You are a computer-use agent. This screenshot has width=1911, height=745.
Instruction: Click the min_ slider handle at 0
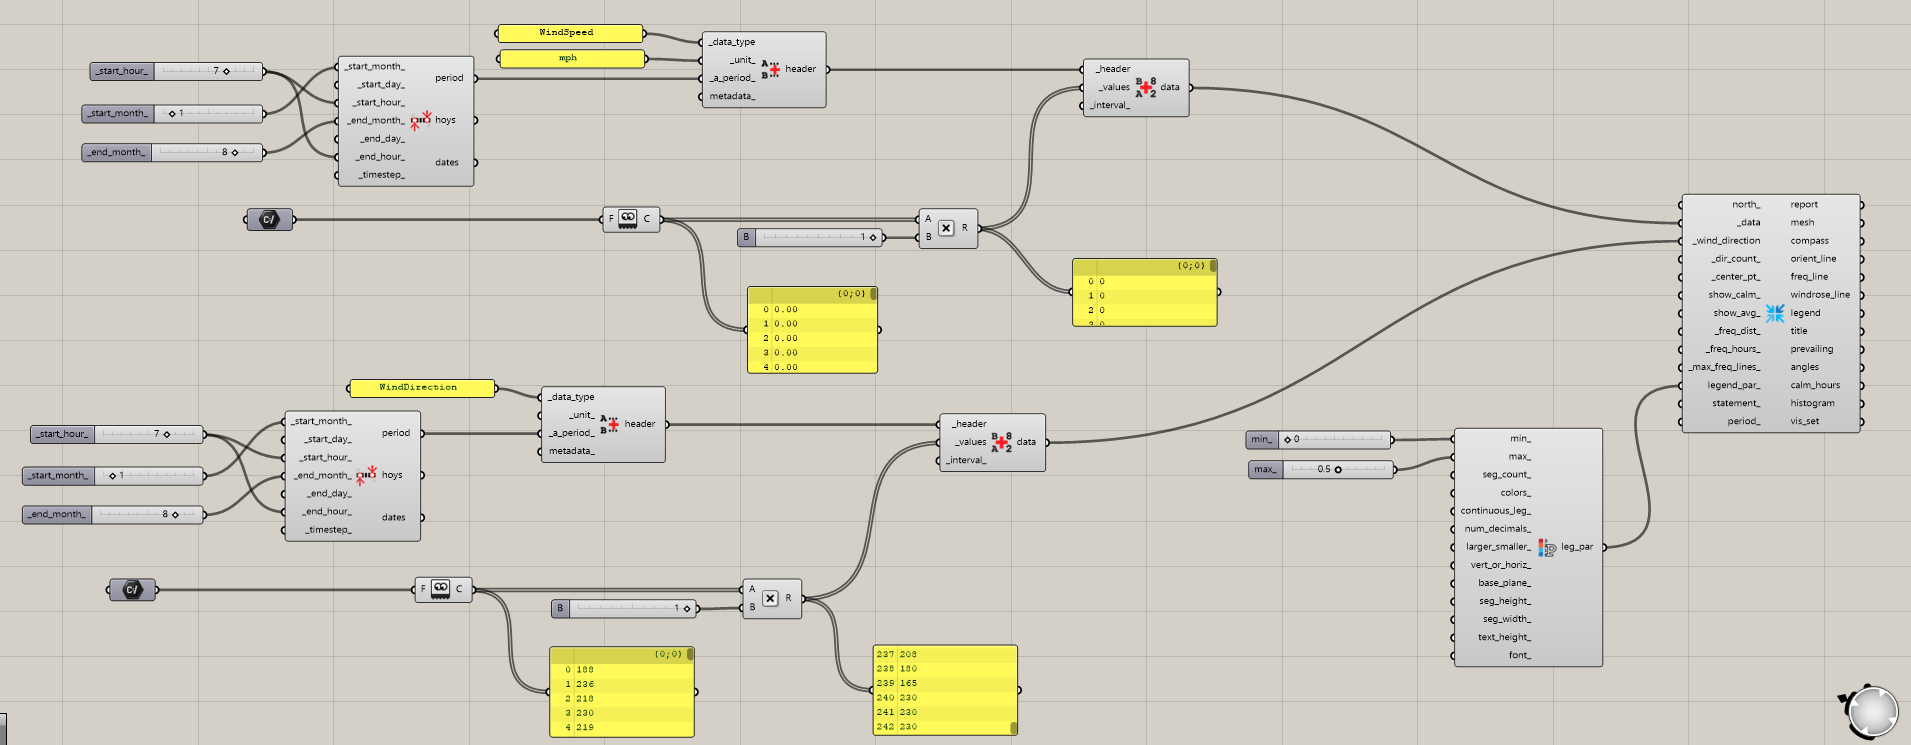(x=1288, y=439)
